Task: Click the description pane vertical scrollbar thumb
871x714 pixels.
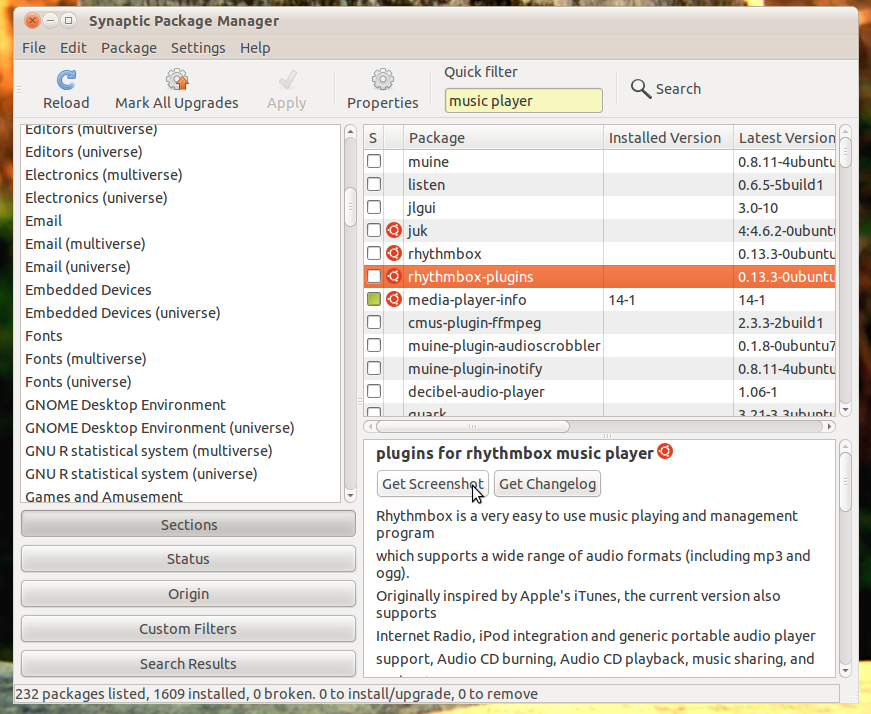Action: point(845,481)
